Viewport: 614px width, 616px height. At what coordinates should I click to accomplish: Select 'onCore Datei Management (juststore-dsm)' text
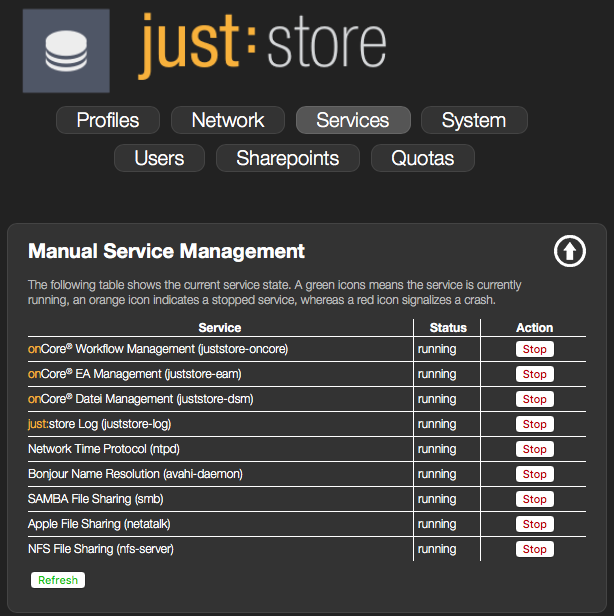coord(141,399)
